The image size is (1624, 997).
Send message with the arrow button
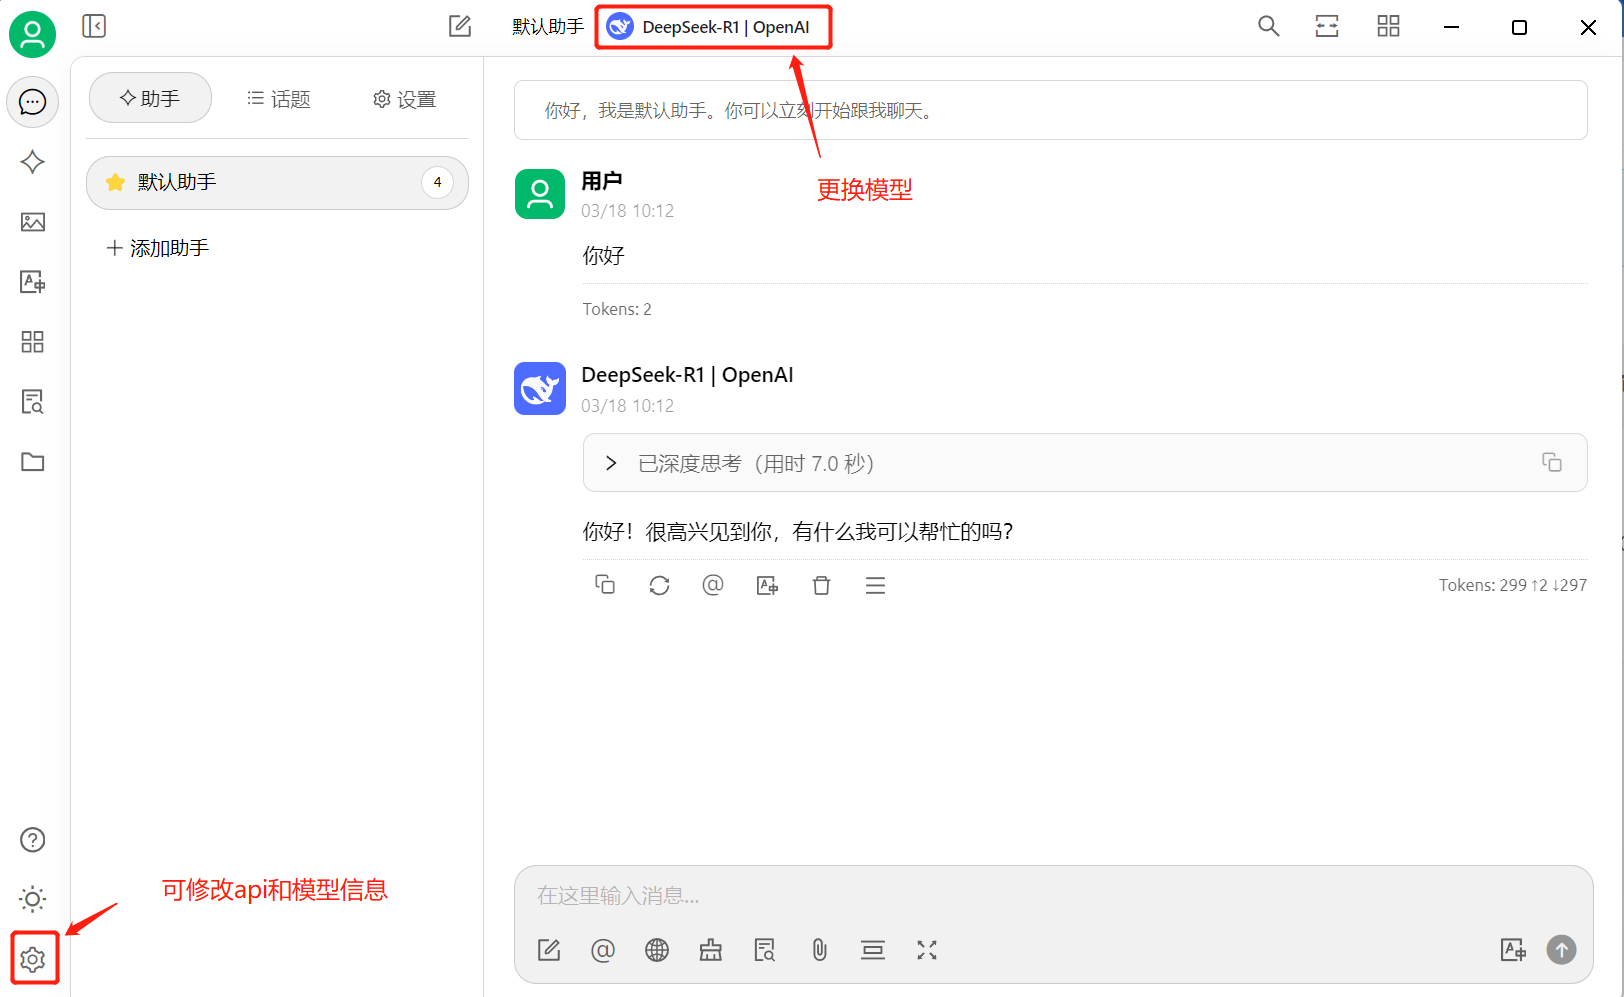[x=1562, y=950]
